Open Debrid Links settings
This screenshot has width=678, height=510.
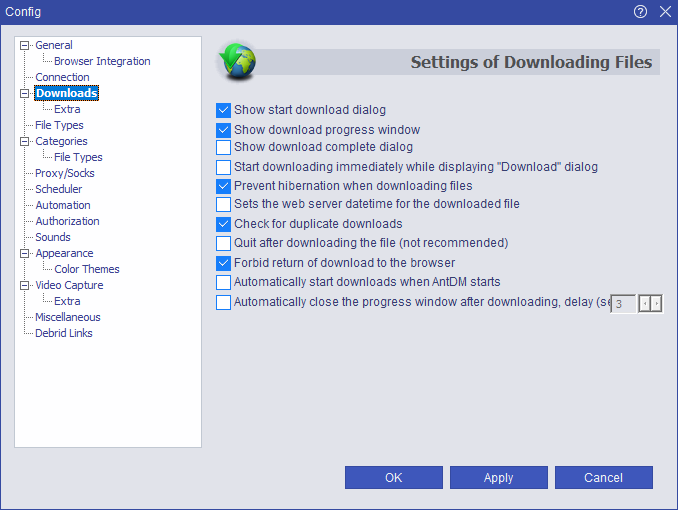[x=64, y=333]
